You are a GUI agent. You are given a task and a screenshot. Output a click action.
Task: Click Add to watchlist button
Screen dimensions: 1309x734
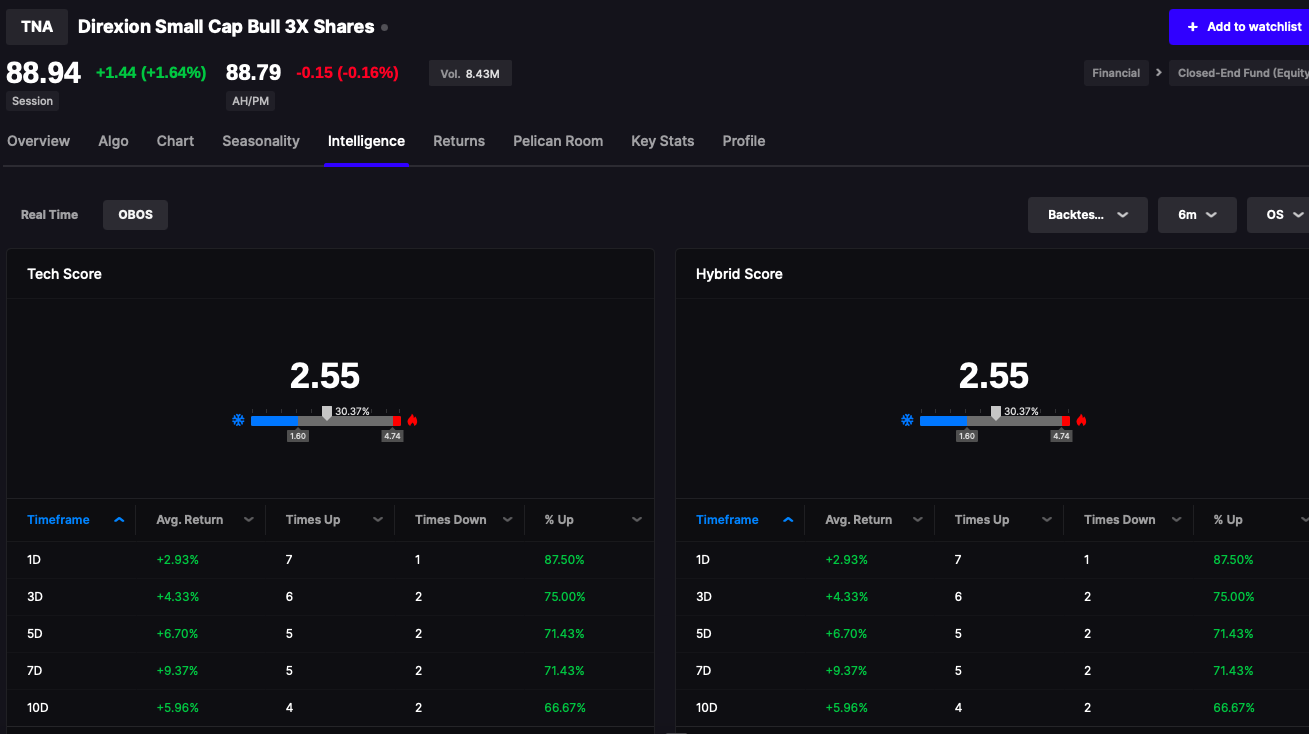click(x=1239, y=27)
